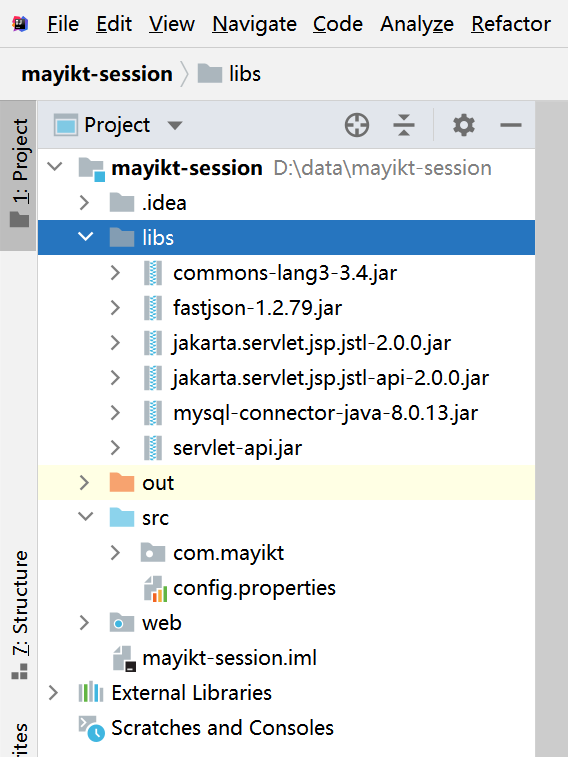The image size is (568, 757).
Task: Click the IntelliJ IDEA logo icon
Action: point(20,24)
